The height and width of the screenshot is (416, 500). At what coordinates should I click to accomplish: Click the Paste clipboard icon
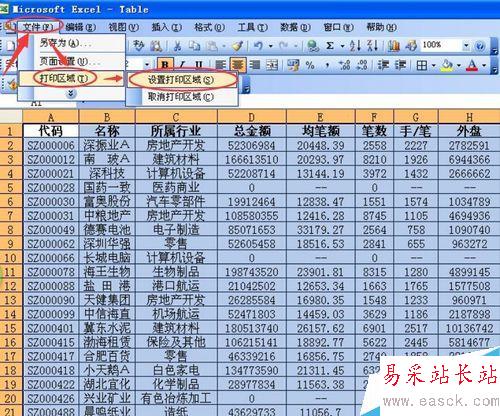coord(211,46)
